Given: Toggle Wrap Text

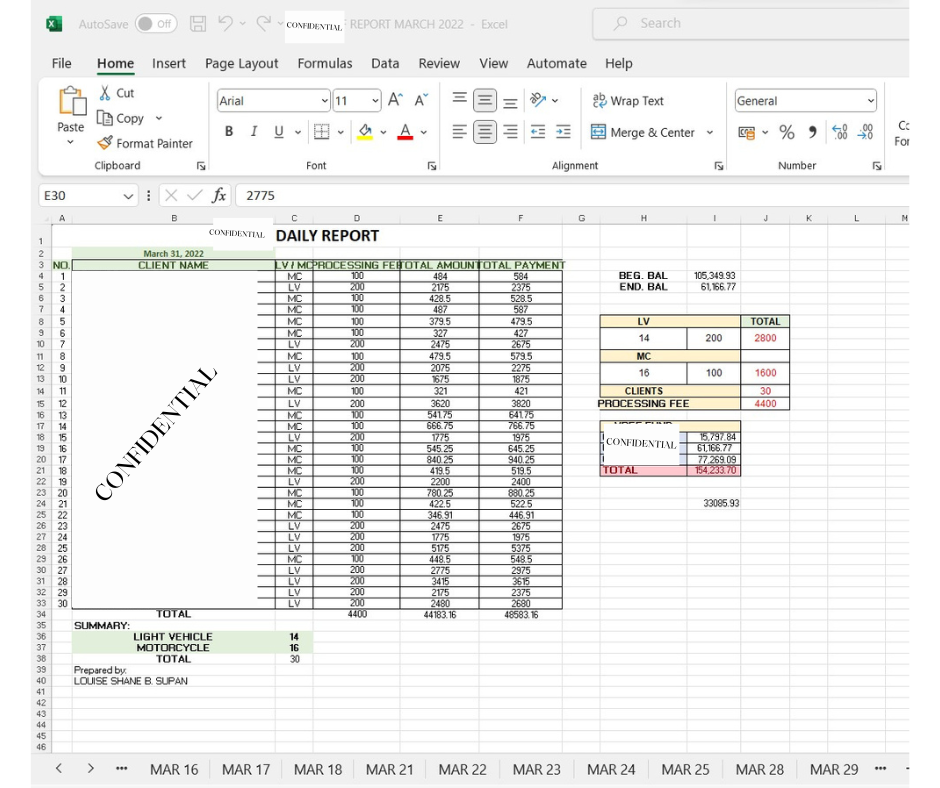Looking at the screenshot, I should (628, 101).
